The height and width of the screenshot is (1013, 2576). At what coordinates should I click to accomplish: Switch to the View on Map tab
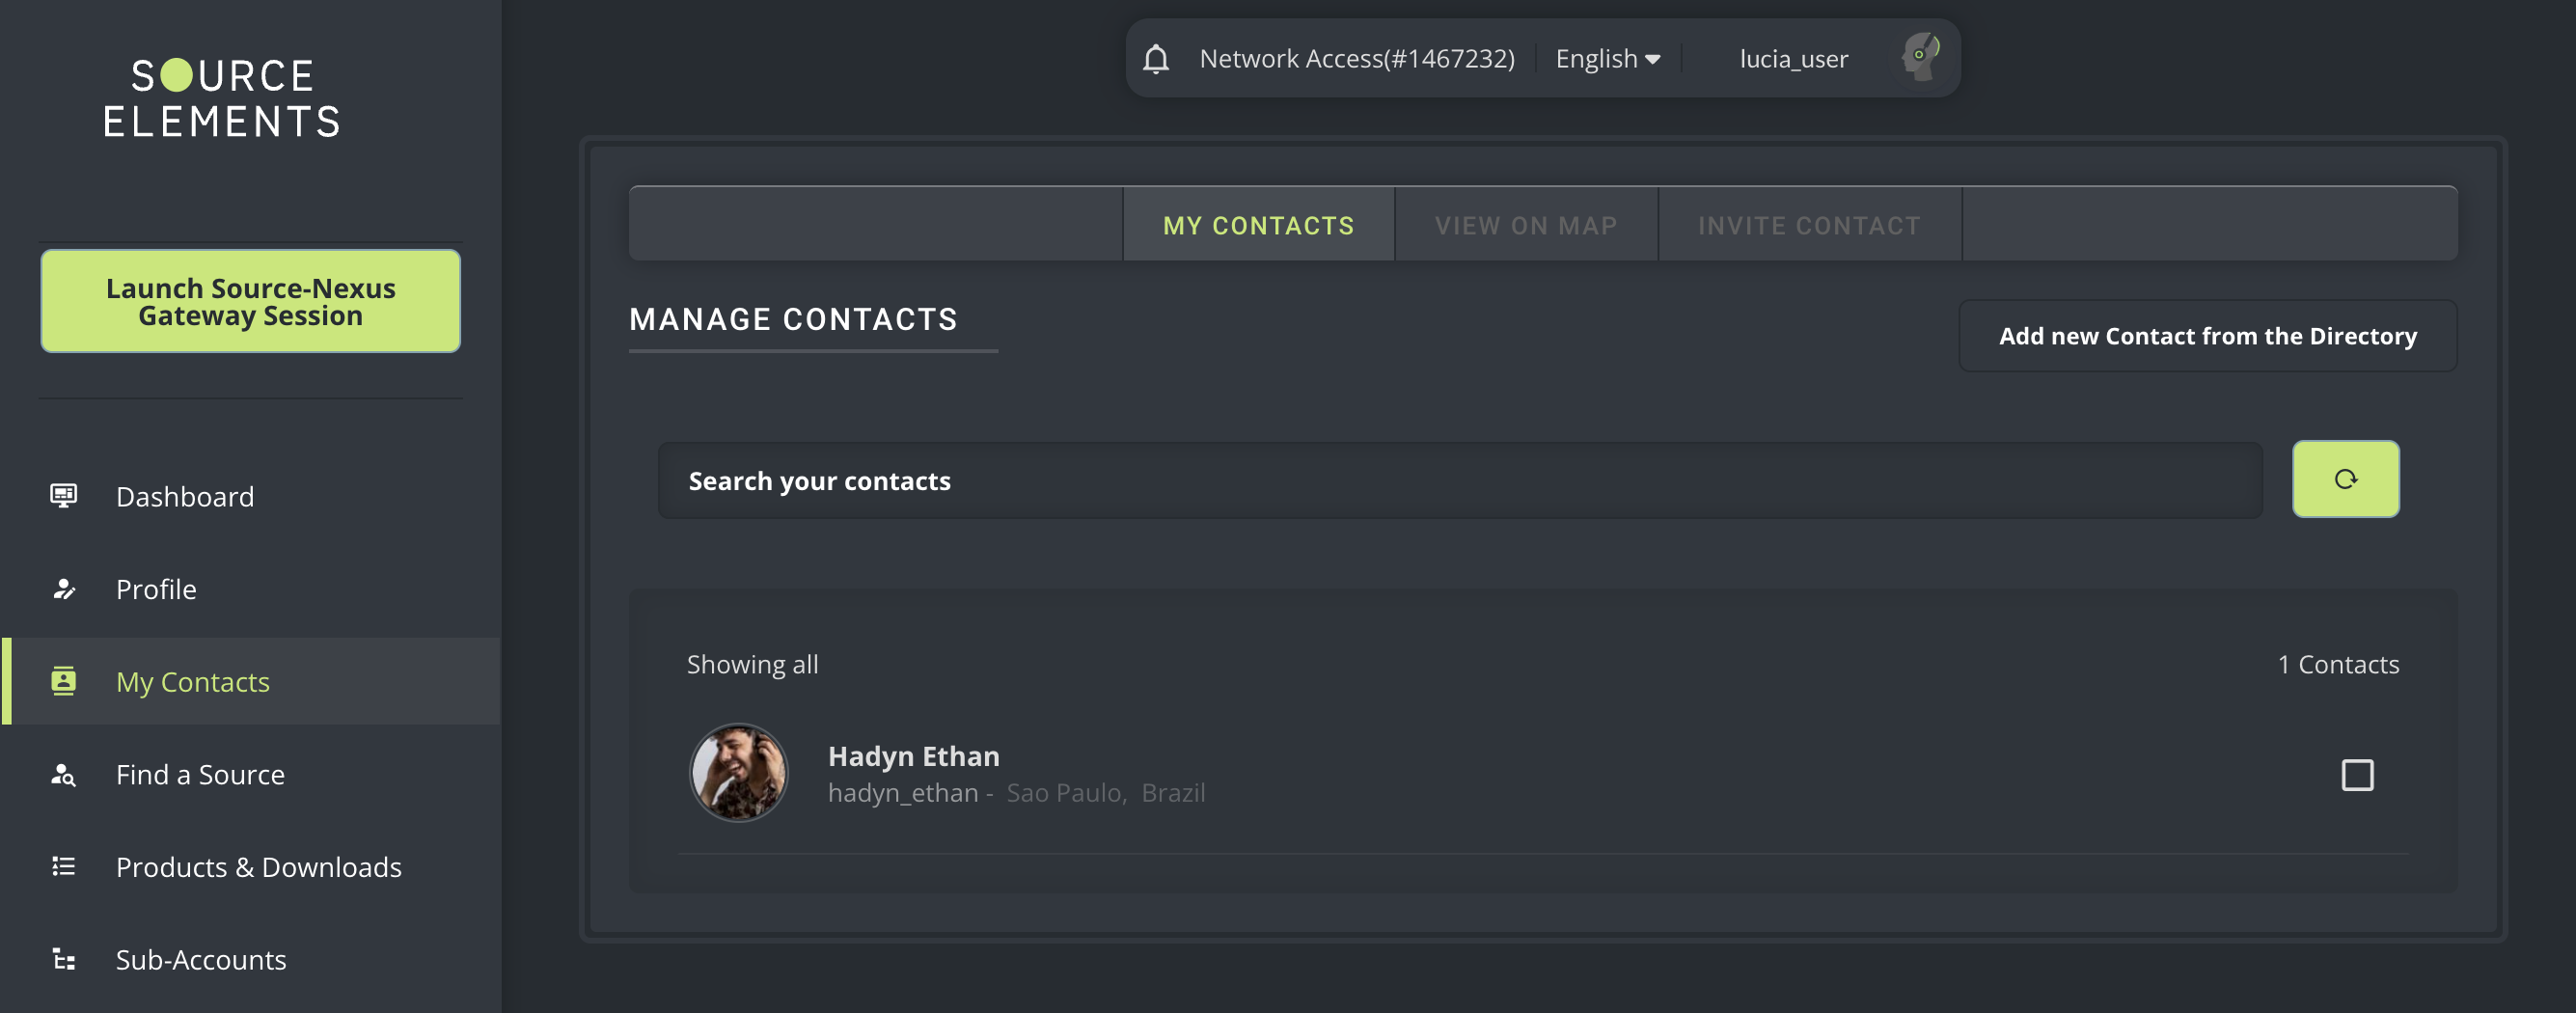tap(1526, 225)
